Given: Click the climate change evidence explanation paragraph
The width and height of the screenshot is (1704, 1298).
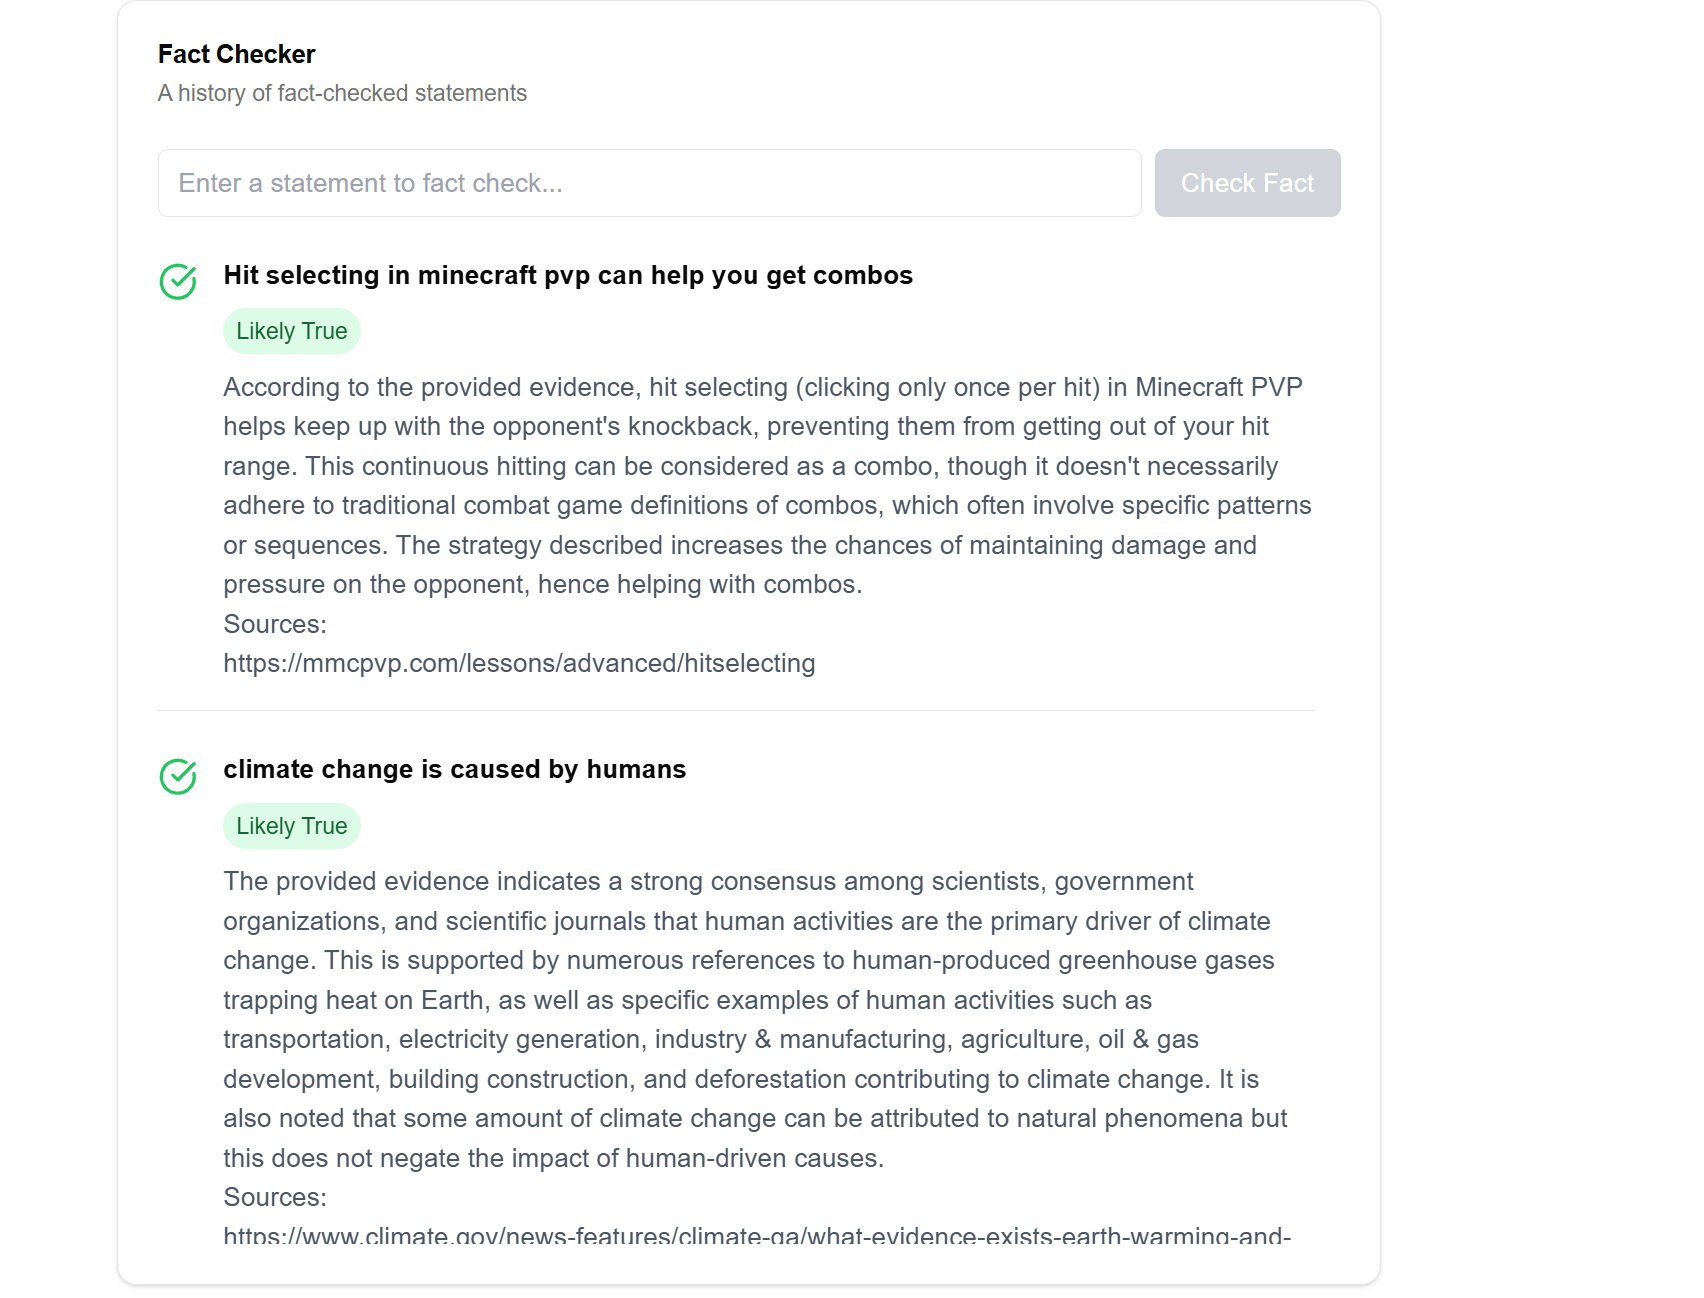Looking at the screenshot, I should 755,1019.
